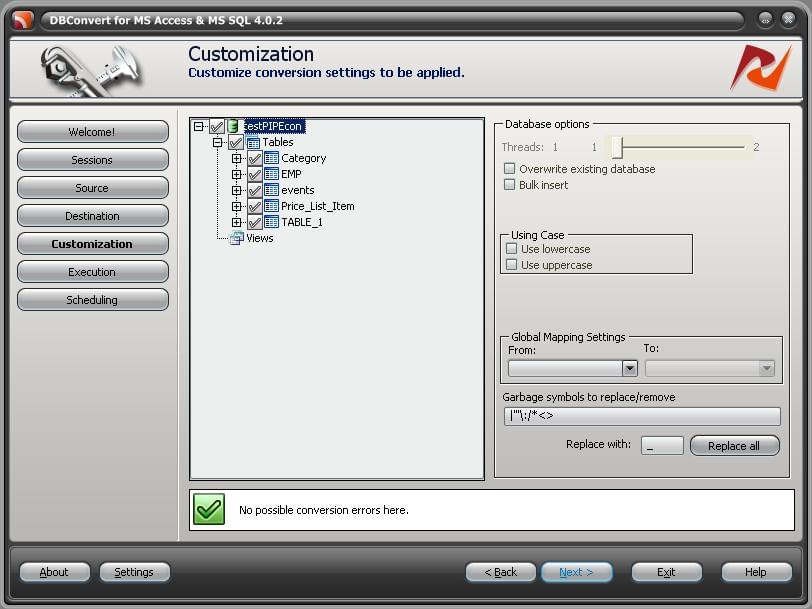This screenshot has width=812, height=609.
Task: Check the Use lowercase option
Action: [512, 249]
